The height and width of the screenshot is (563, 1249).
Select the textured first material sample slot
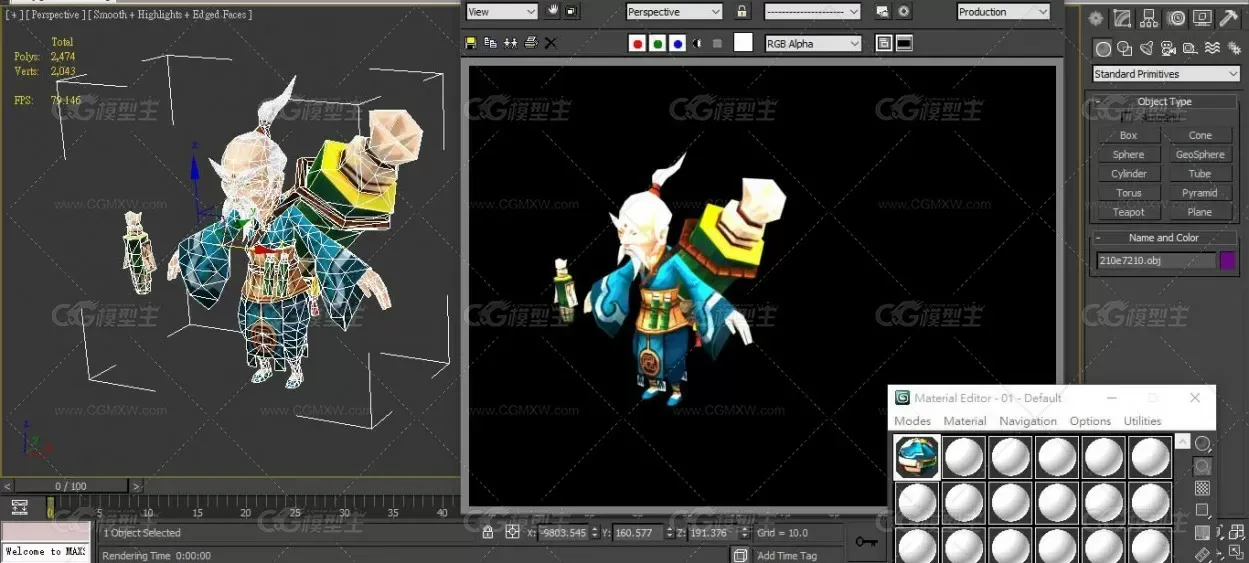[917, 457]
